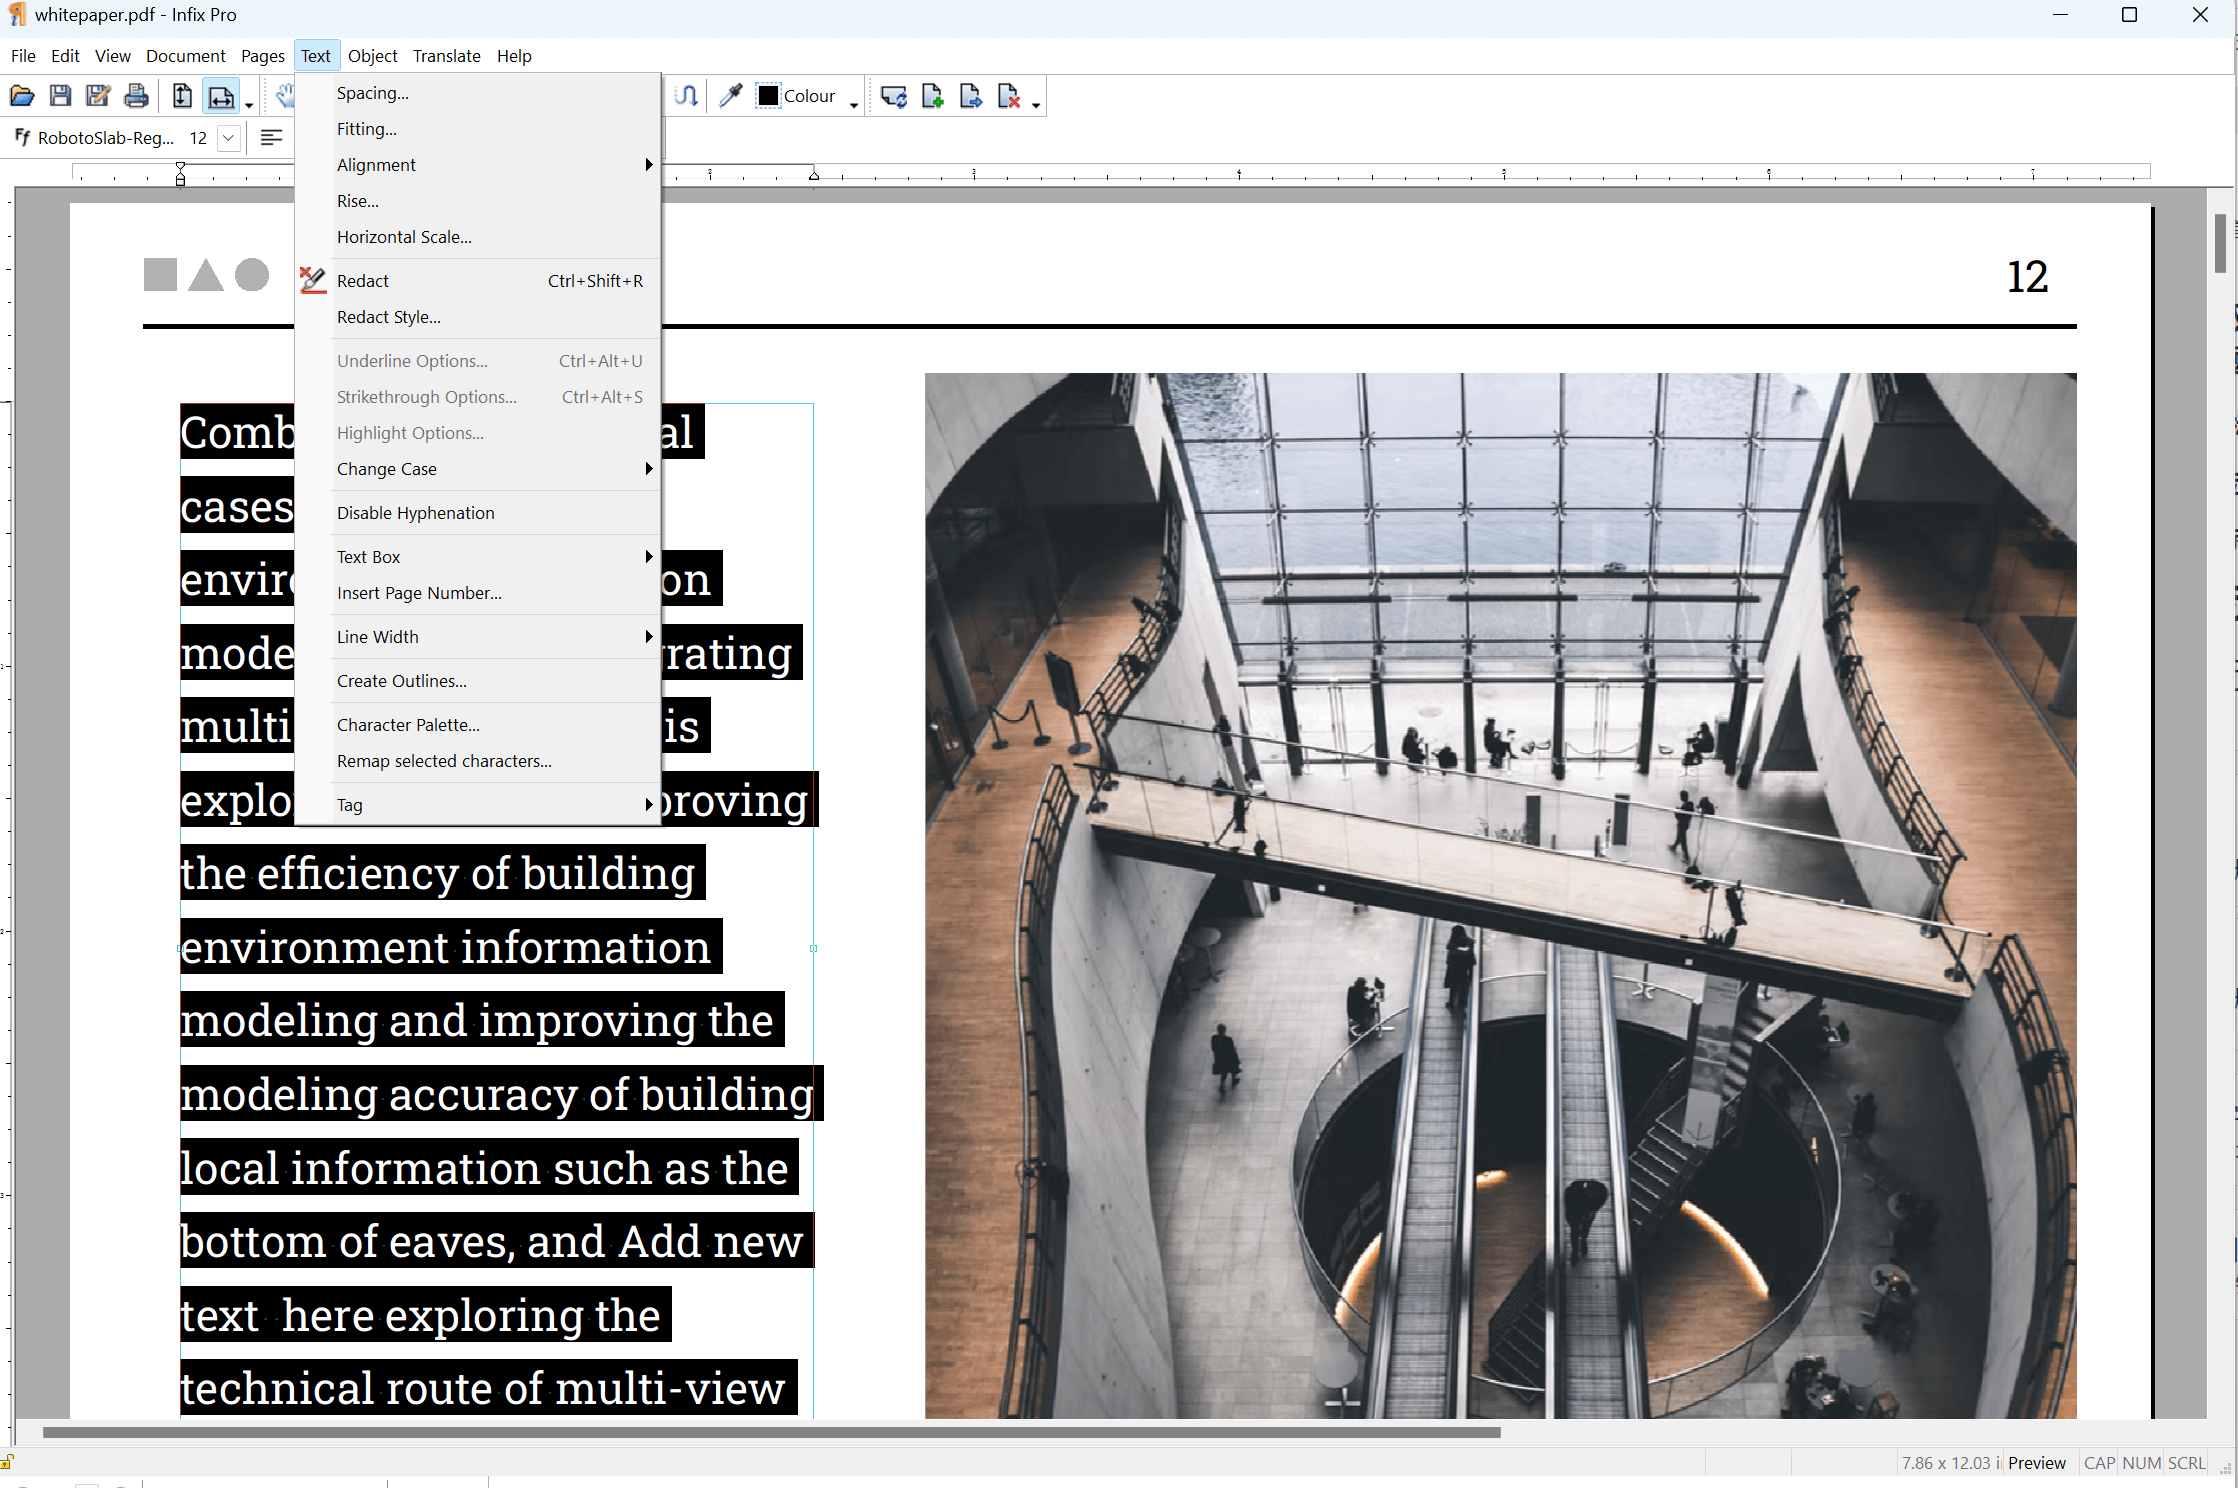Click the insert new page icon
The width and height of the screenshot is (2238, 1488).
(x=932, y=95)
